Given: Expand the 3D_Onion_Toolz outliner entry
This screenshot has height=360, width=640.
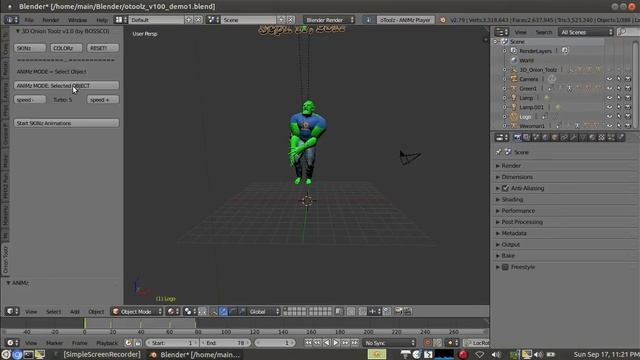Looking at the screenshot, I should [x=505, y=70].
